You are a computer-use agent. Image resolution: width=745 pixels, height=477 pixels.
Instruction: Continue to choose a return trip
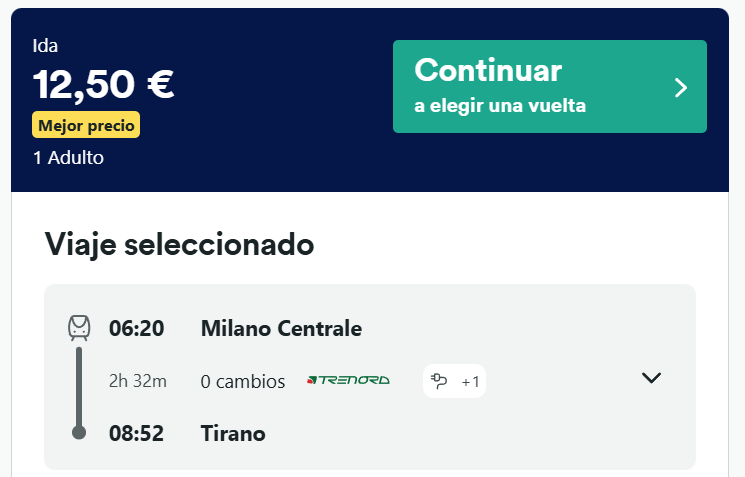click(550, 86)
